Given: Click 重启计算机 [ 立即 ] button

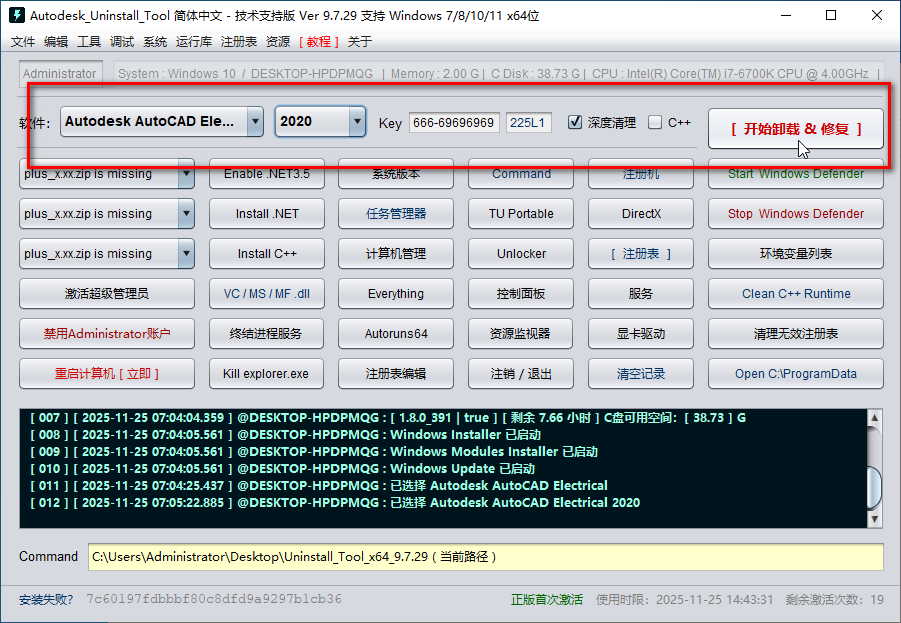Looking at the screenshot, I should click(107, 374).
